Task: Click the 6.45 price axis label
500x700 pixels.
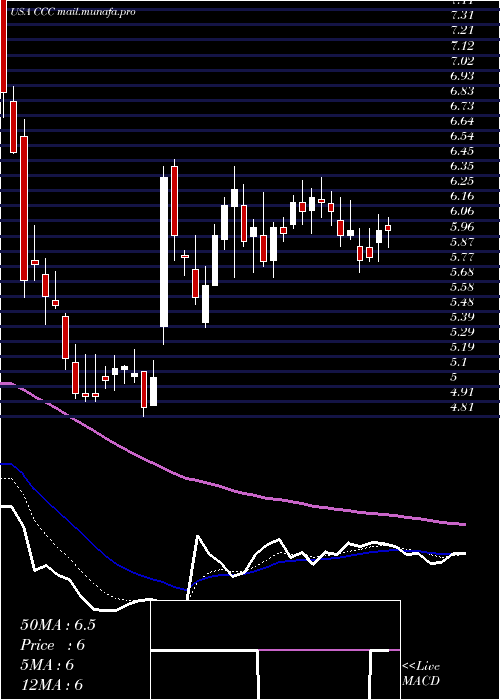Action: pyautogui.click(x=462, y=151)
